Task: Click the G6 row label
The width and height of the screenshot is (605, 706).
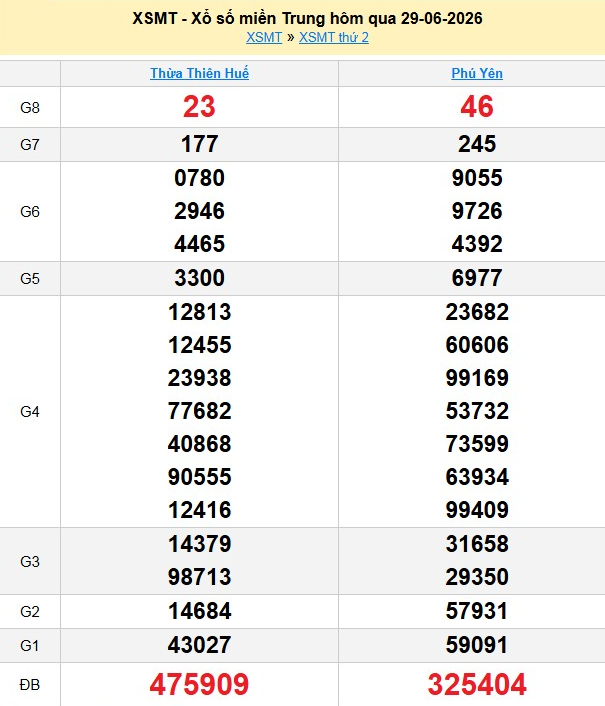Action: pyautogui.click(x=30, y=211)
